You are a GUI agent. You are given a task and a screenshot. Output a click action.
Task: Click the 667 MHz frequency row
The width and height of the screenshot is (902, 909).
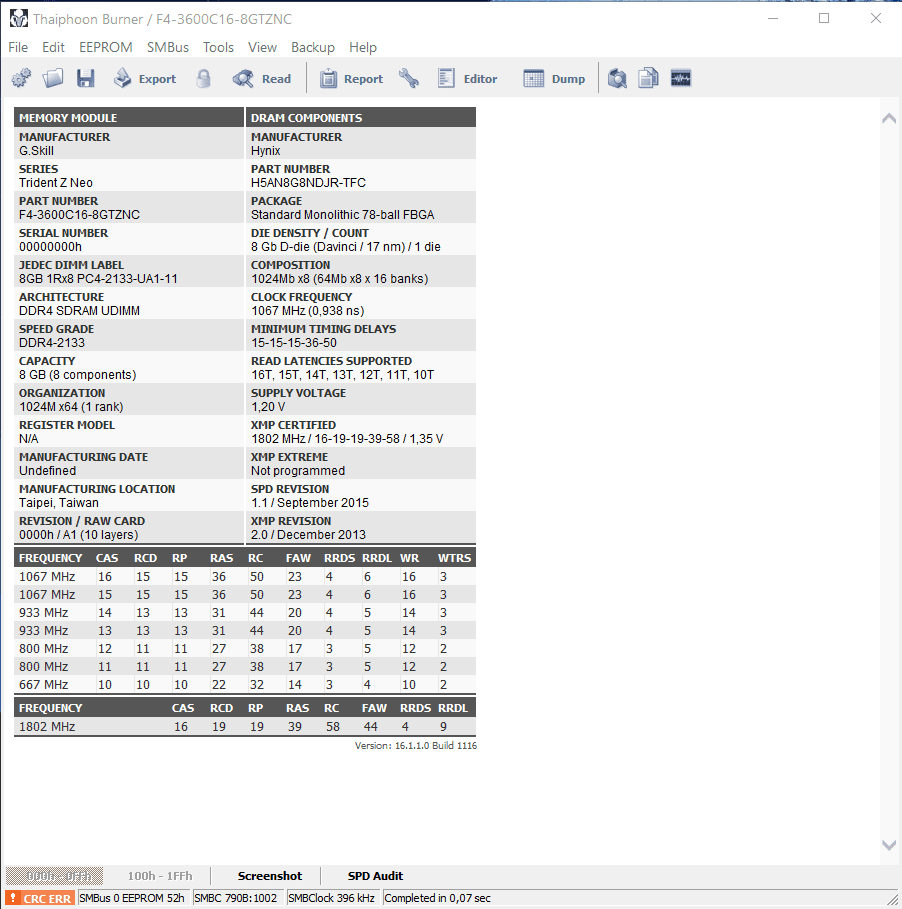coord(245,685)
